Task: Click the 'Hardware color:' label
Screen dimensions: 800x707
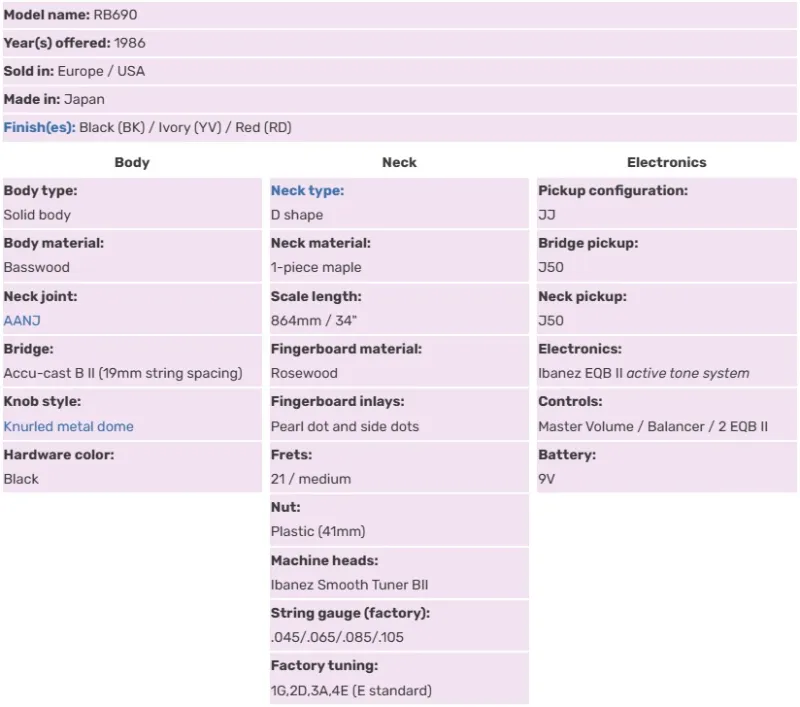Action: pos(59,454)
